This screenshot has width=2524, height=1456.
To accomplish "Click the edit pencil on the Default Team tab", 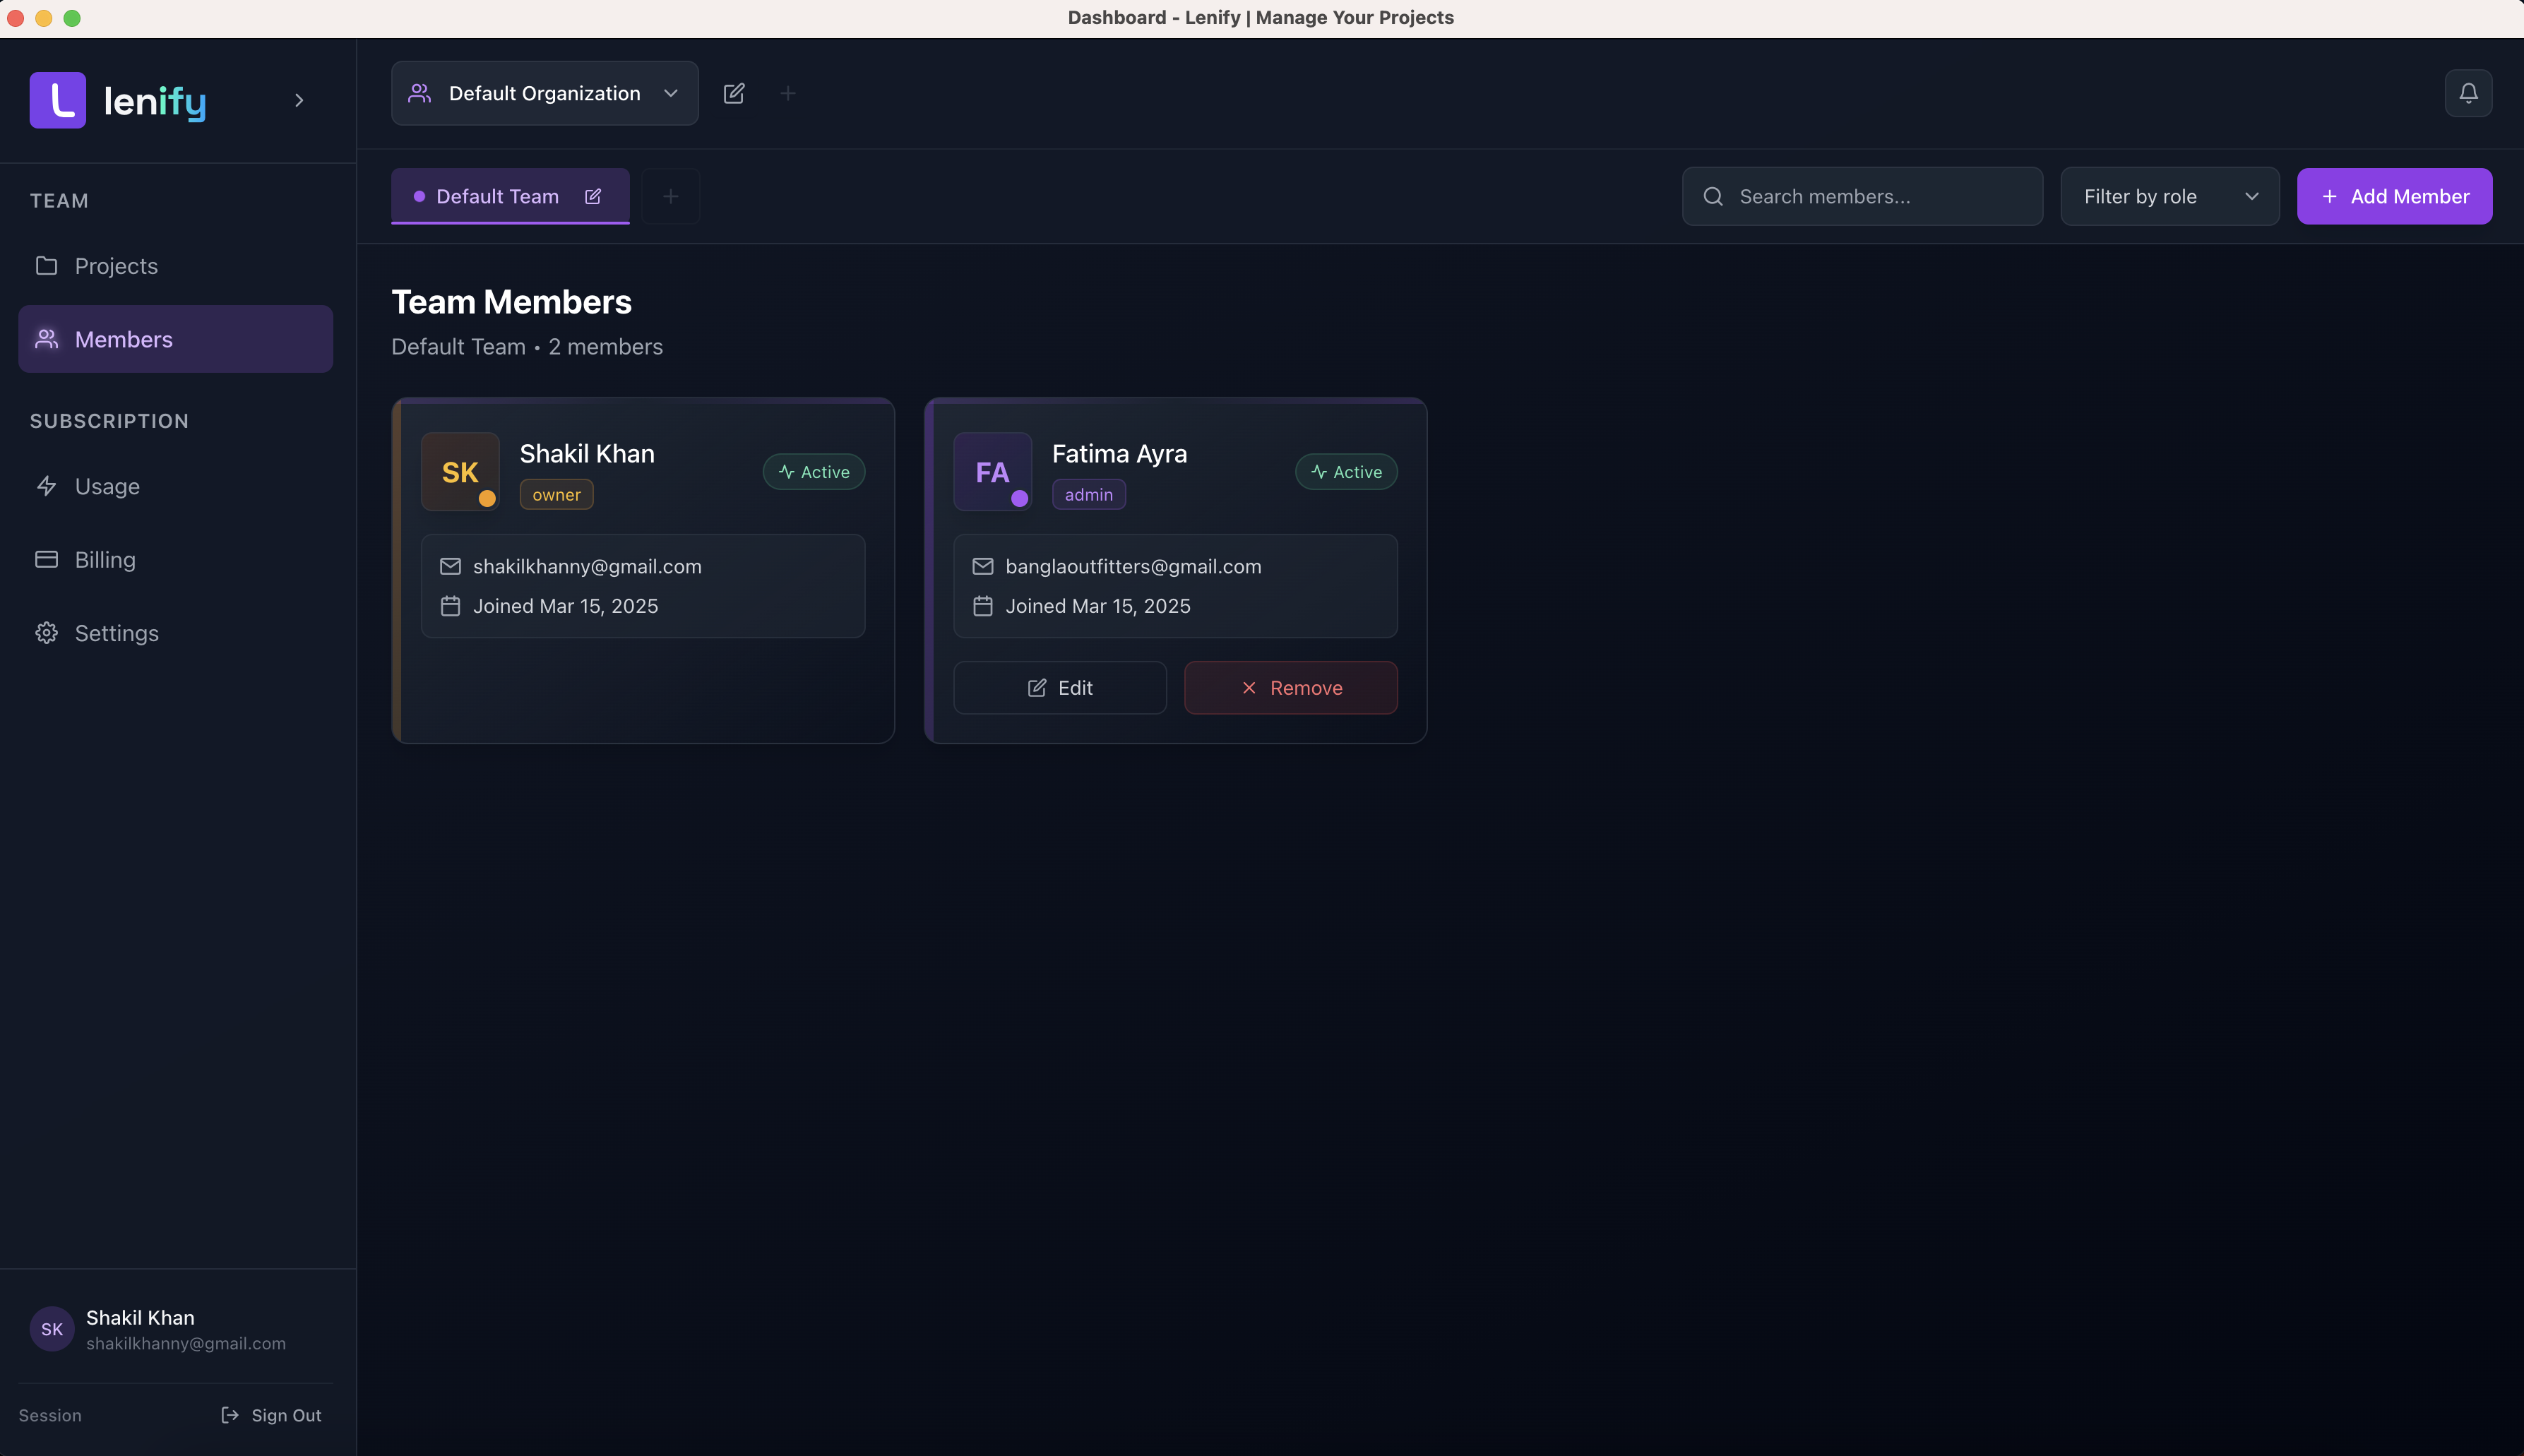I will 593,196.
